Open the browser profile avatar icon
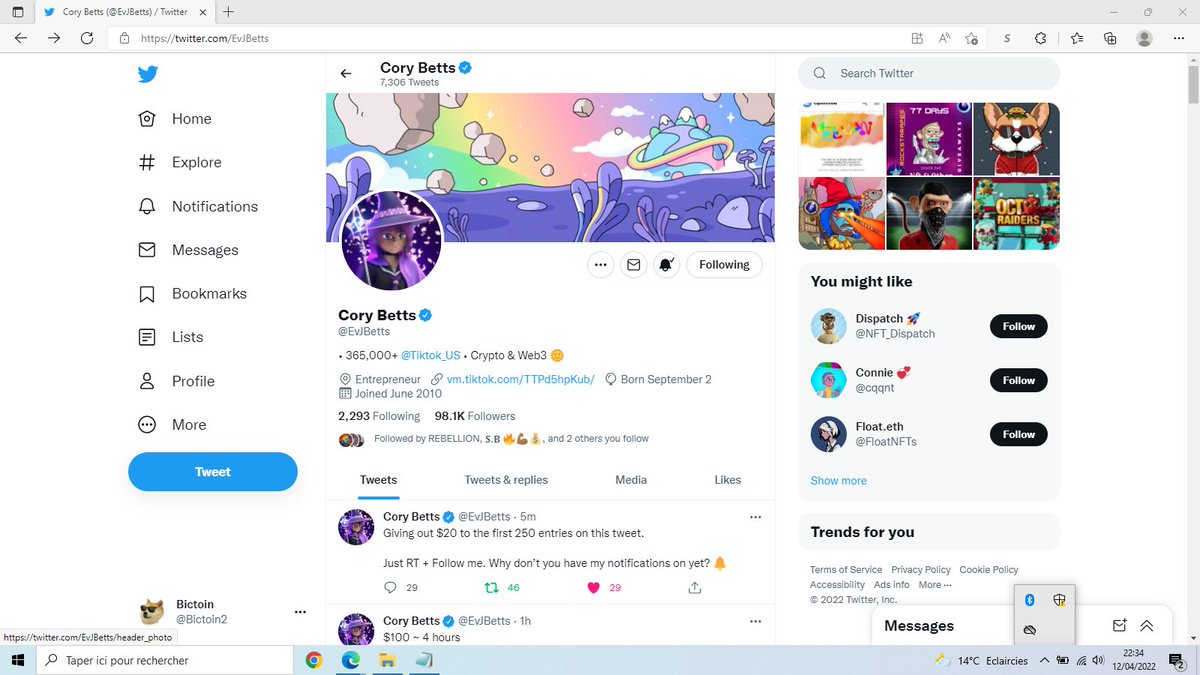1200x675 pixels. point(1145,38)
